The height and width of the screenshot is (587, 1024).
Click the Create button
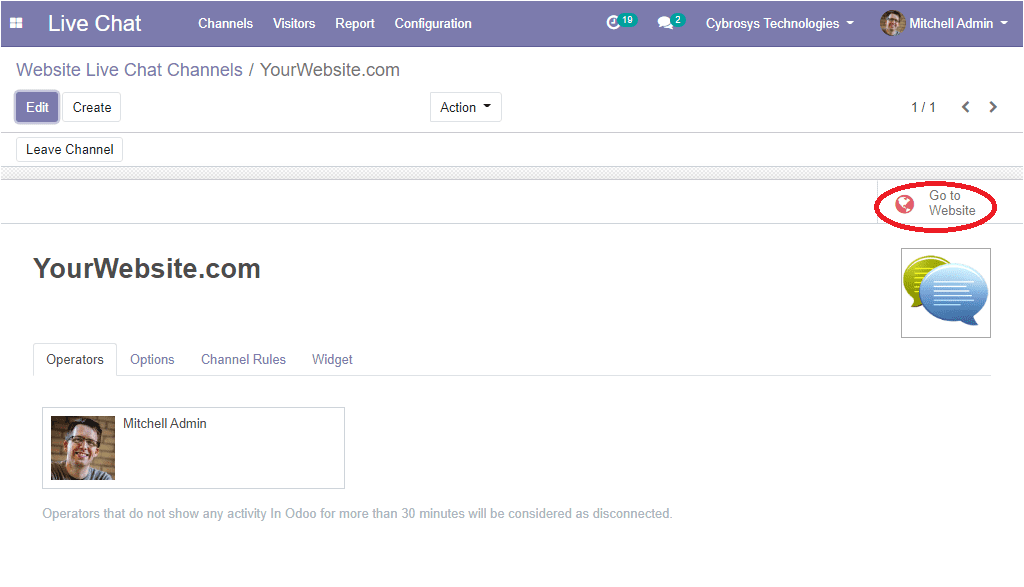click(x=91, y=107)
